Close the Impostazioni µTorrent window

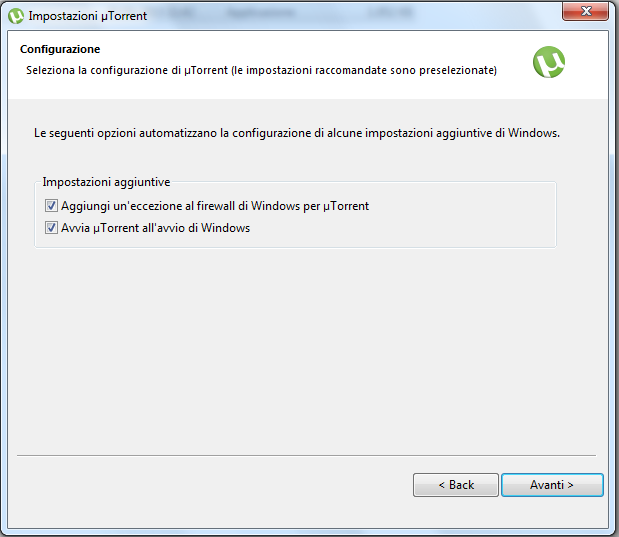tap(585, 11)
